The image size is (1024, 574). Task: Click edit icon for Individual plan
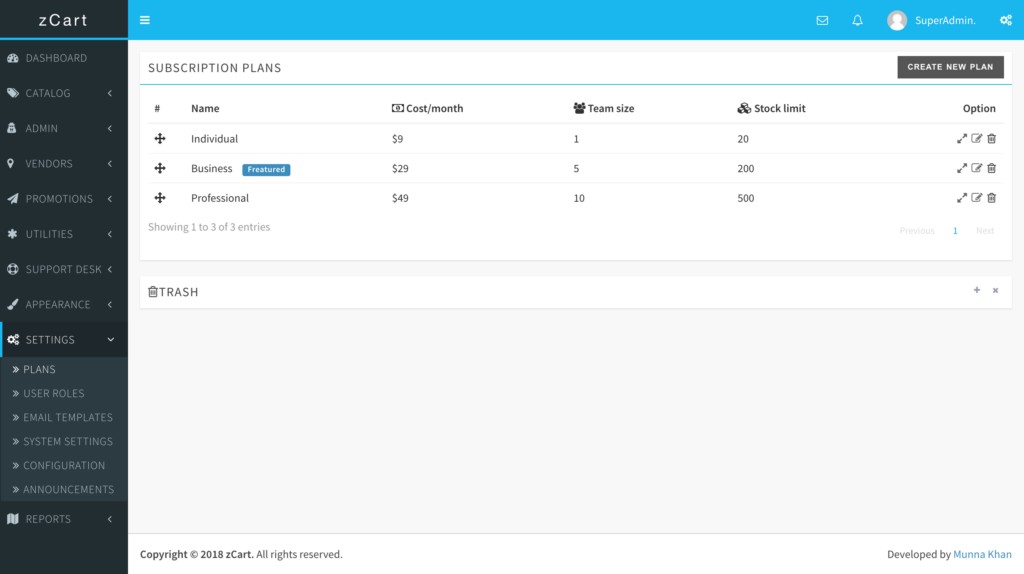(x=977, y=139)
